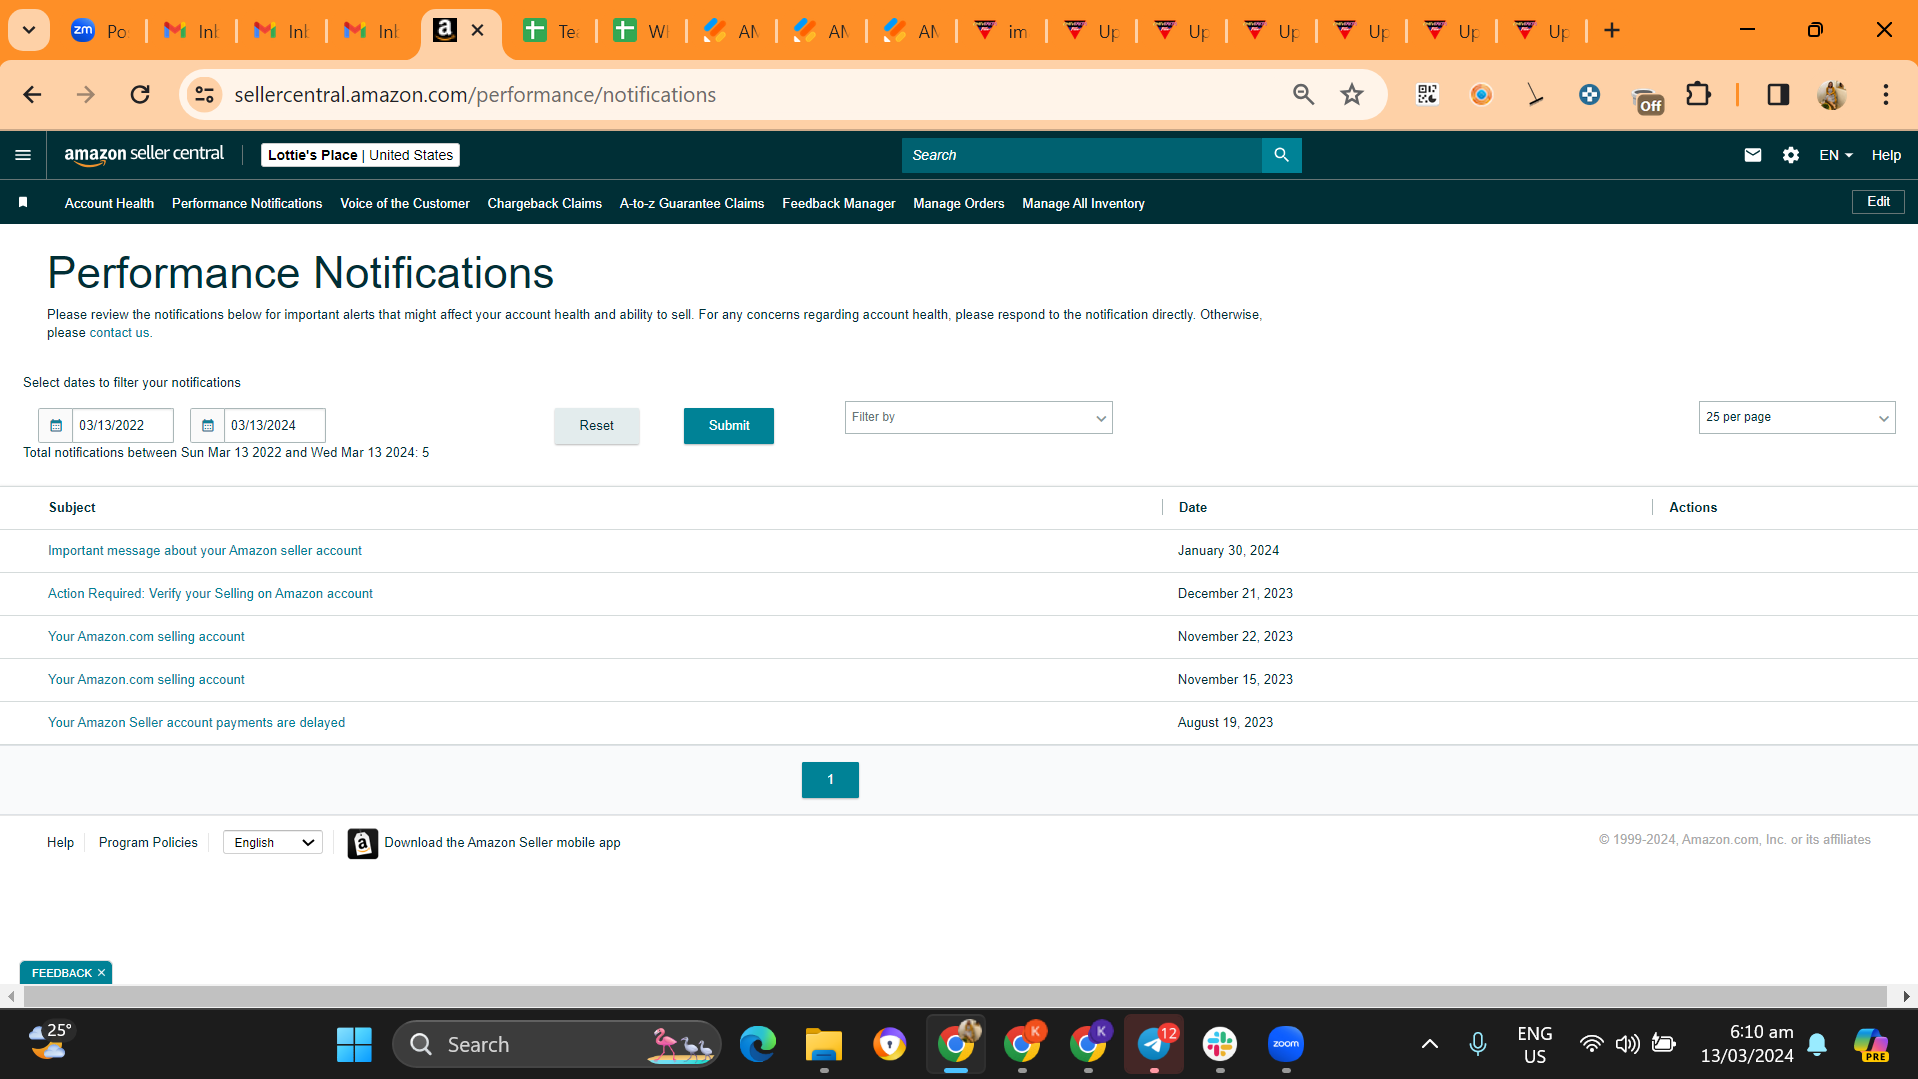The image size is (1918, 1079).
Task: Open the Seller Central hamburger menu
Action: coord(23,155)
